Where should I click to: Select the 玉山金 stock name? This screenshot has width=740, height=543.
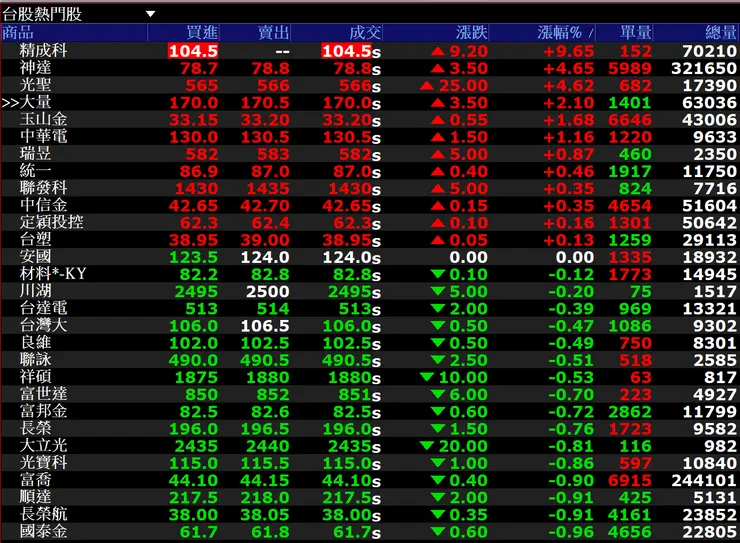[x=43, y=119]
